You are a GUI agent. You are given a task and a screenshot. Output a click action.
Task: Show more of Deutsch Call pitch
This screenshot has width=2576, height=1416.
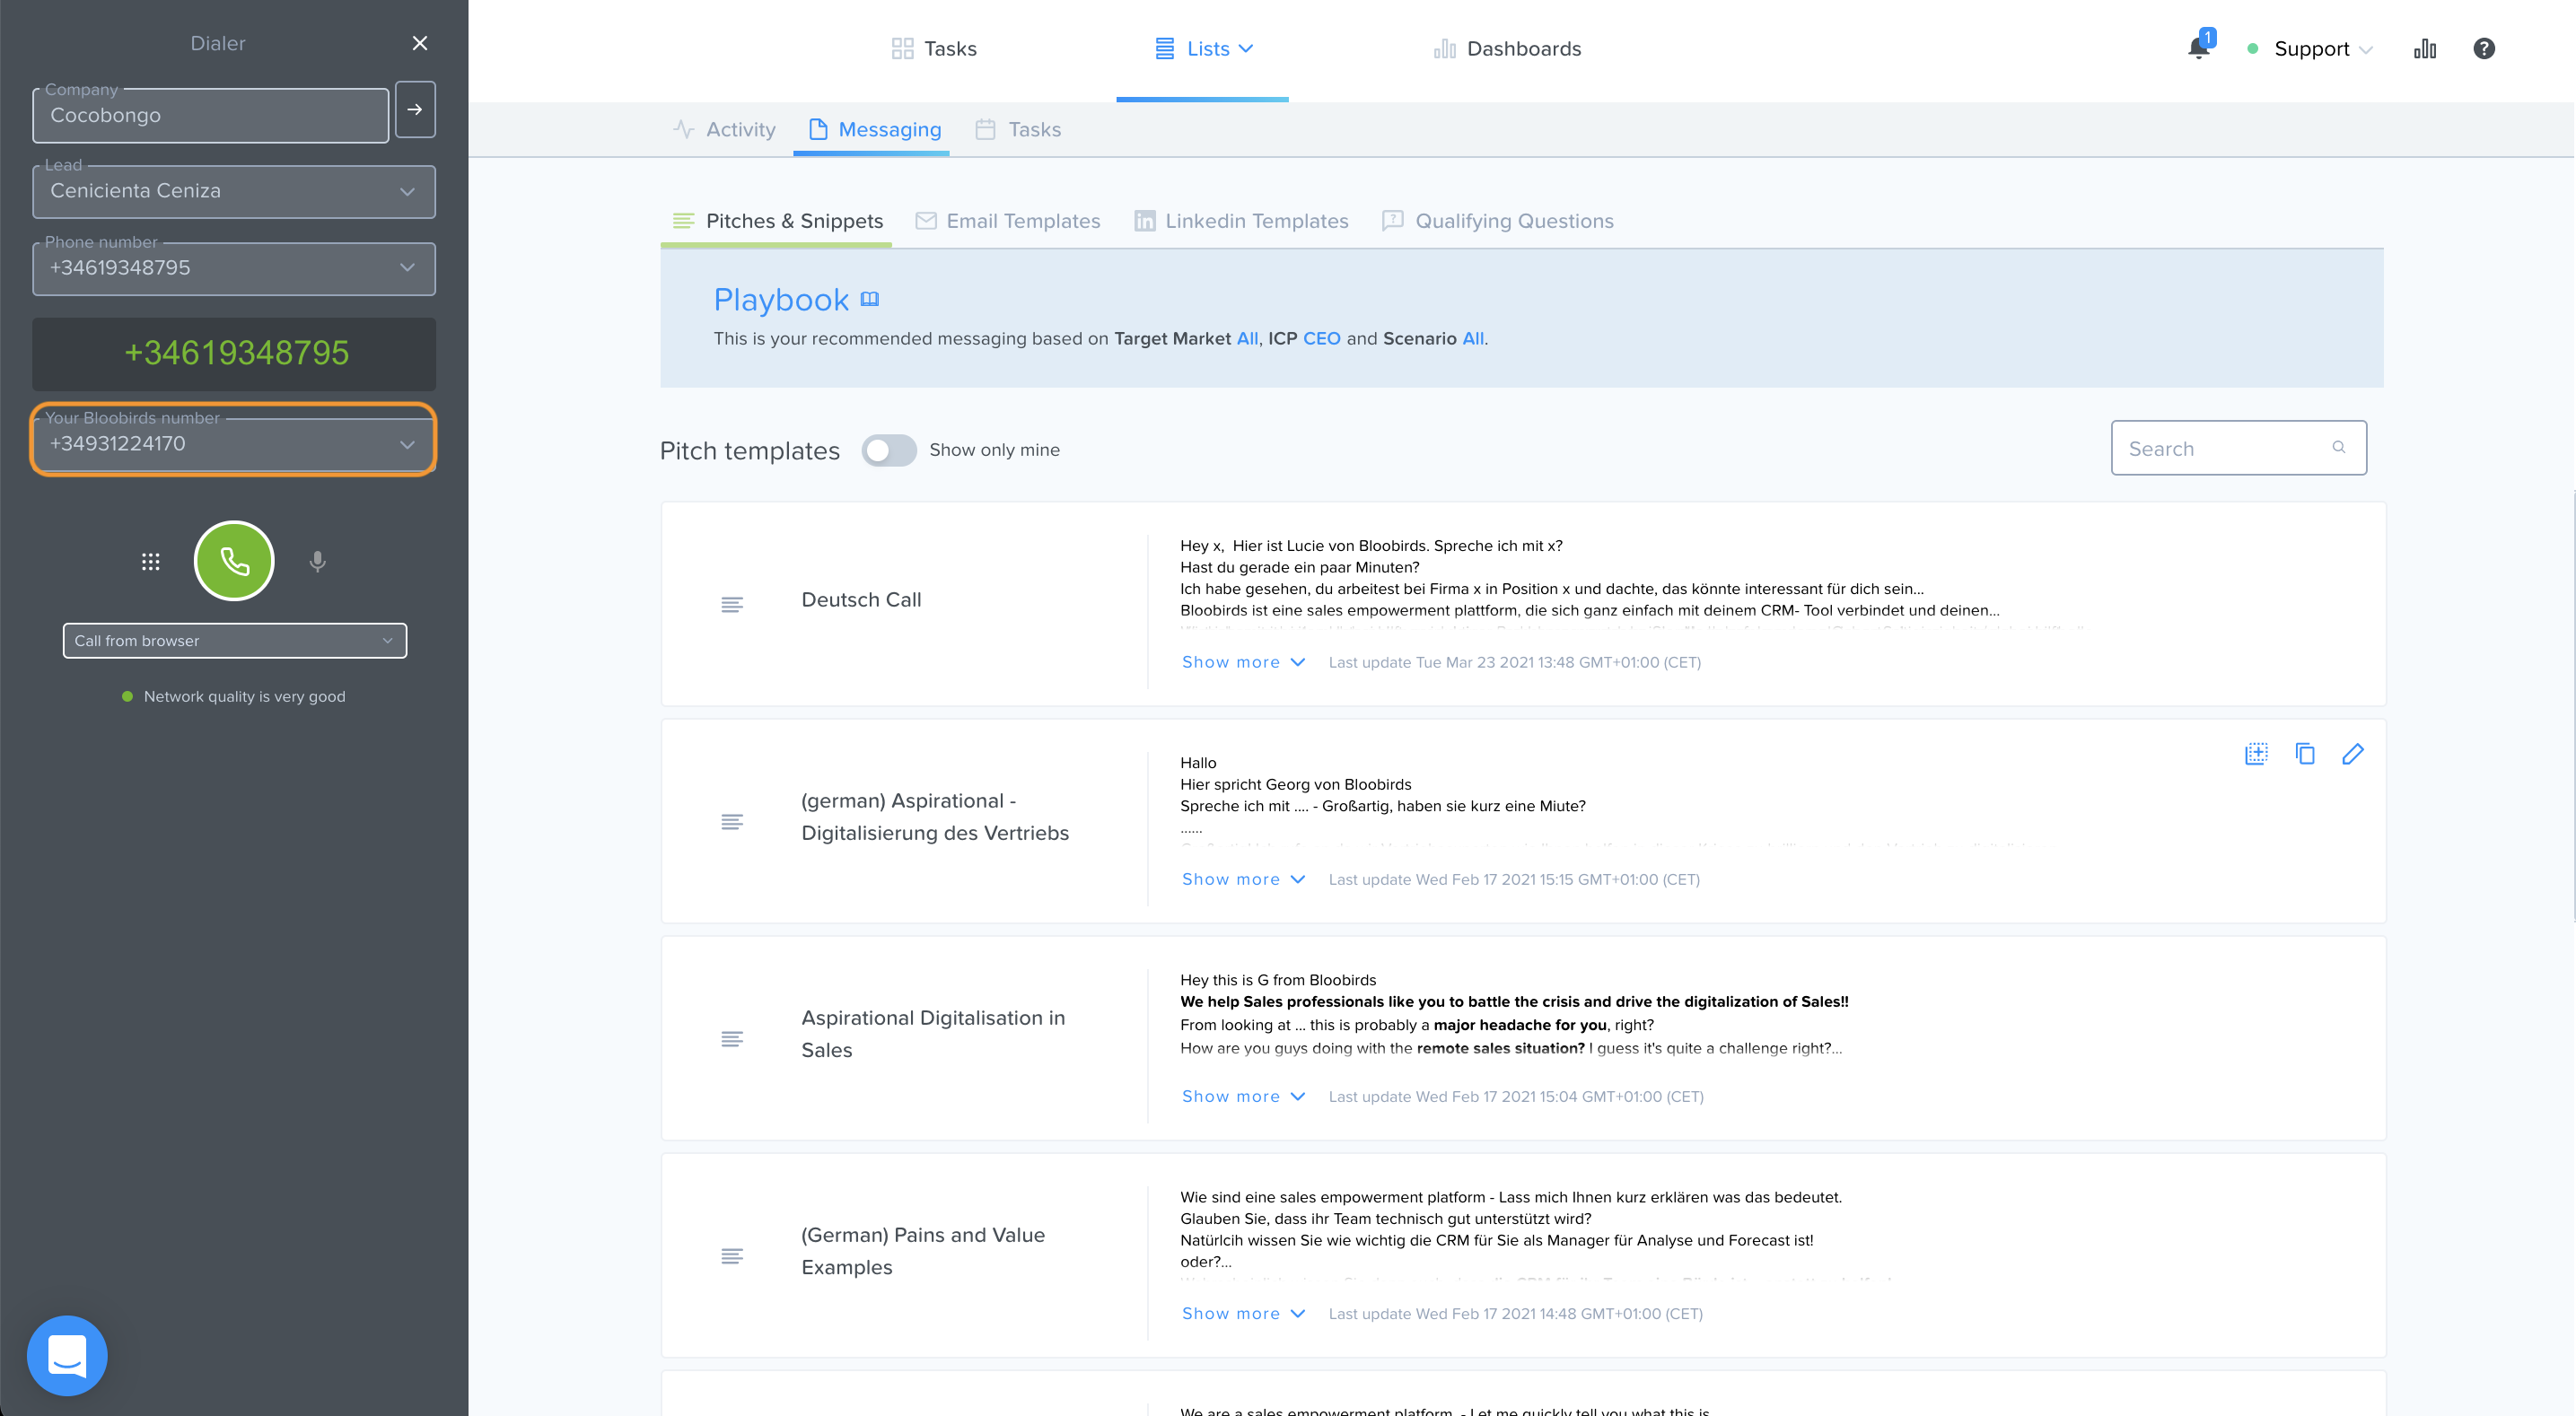pyautogui.click(x=1243, y=662)
